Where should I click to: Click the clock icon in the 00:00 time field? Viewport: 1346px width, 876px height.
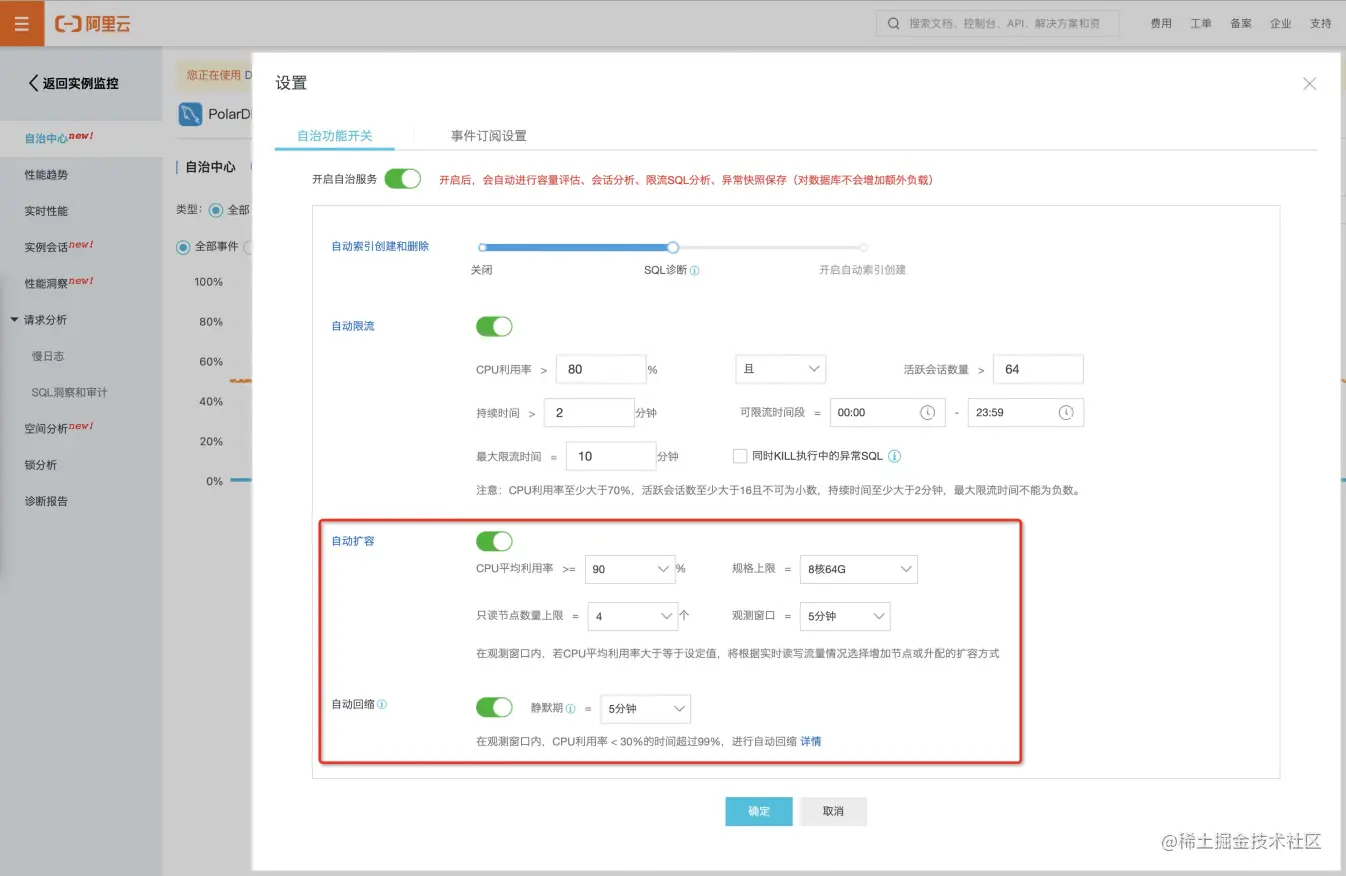pyautogui.click(x=927, y=412)
